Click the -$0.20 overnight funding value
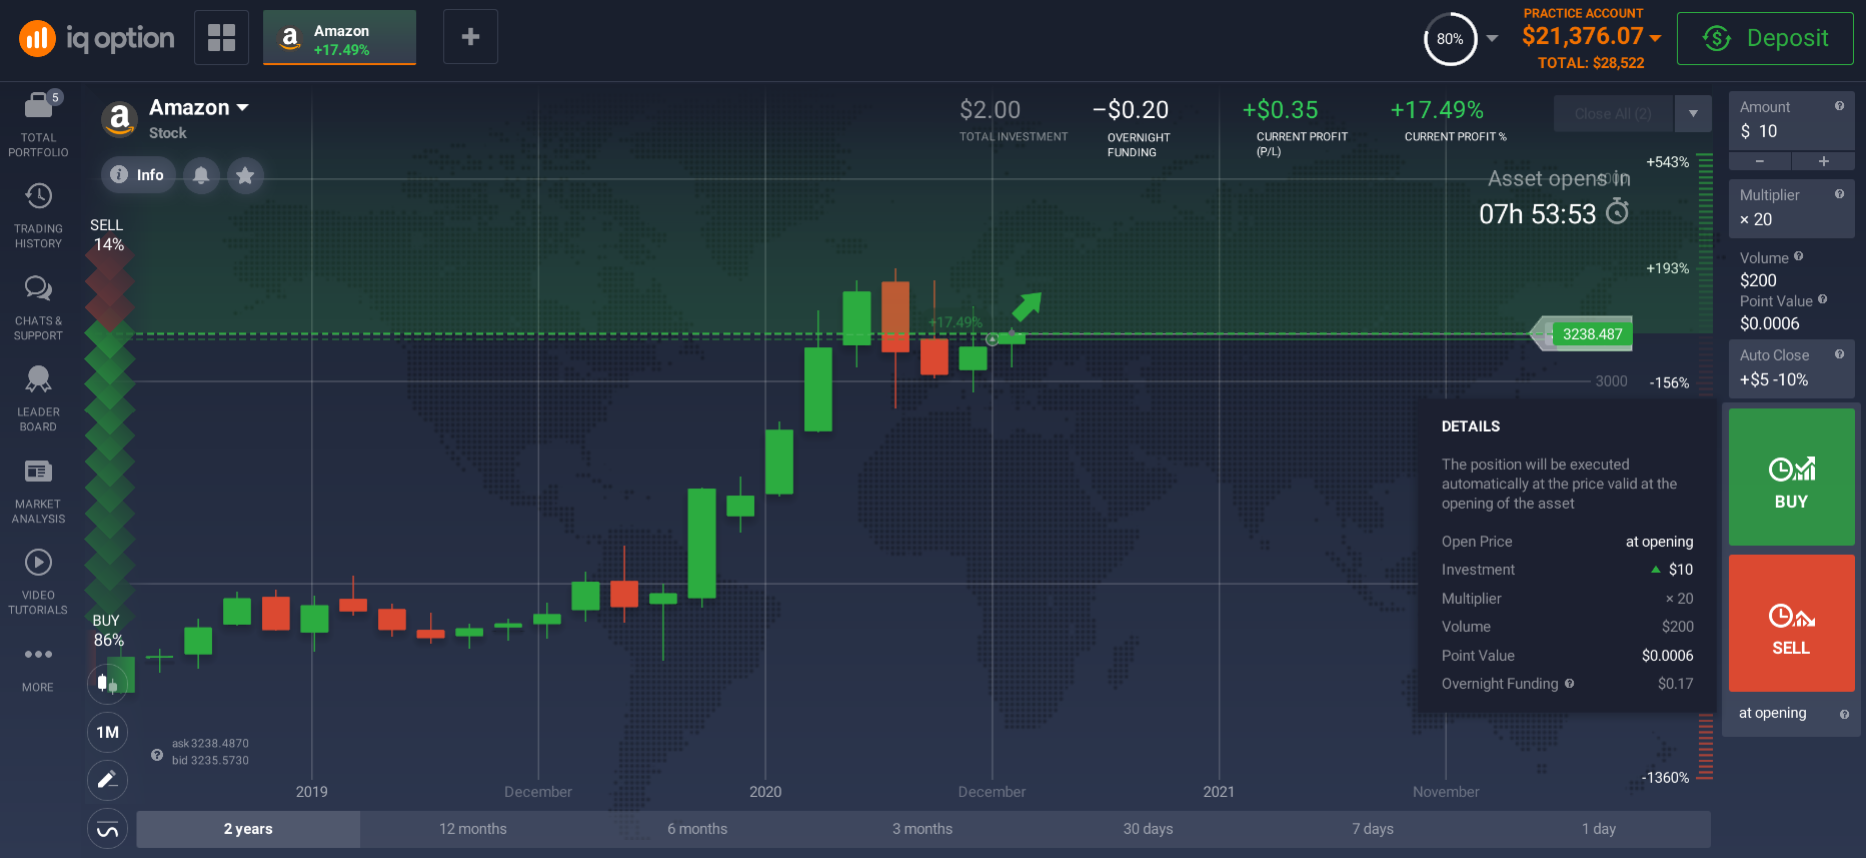1866x858 pixels. coord(1131,110)
